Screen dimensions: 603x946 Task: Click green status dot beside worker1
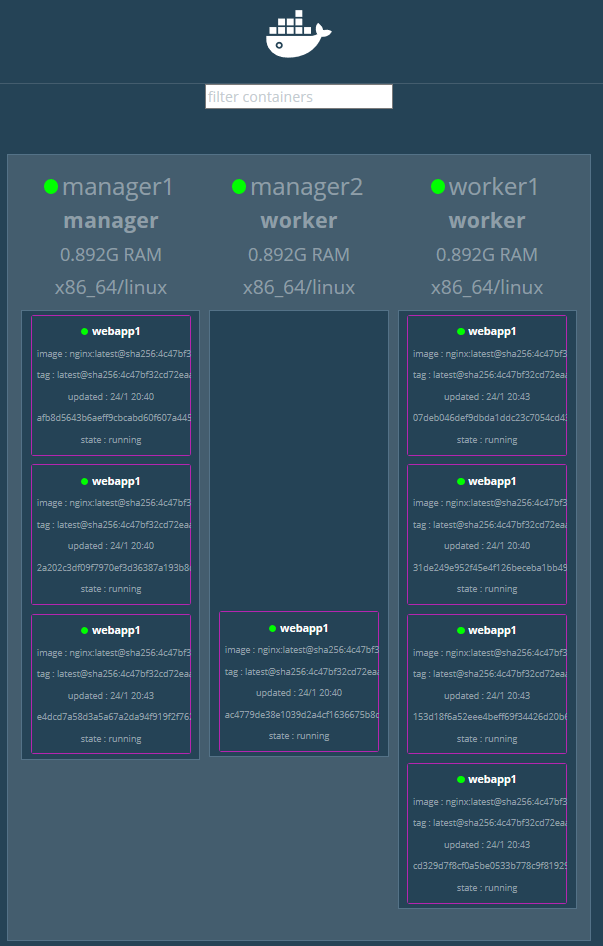(x=438, y=187)
